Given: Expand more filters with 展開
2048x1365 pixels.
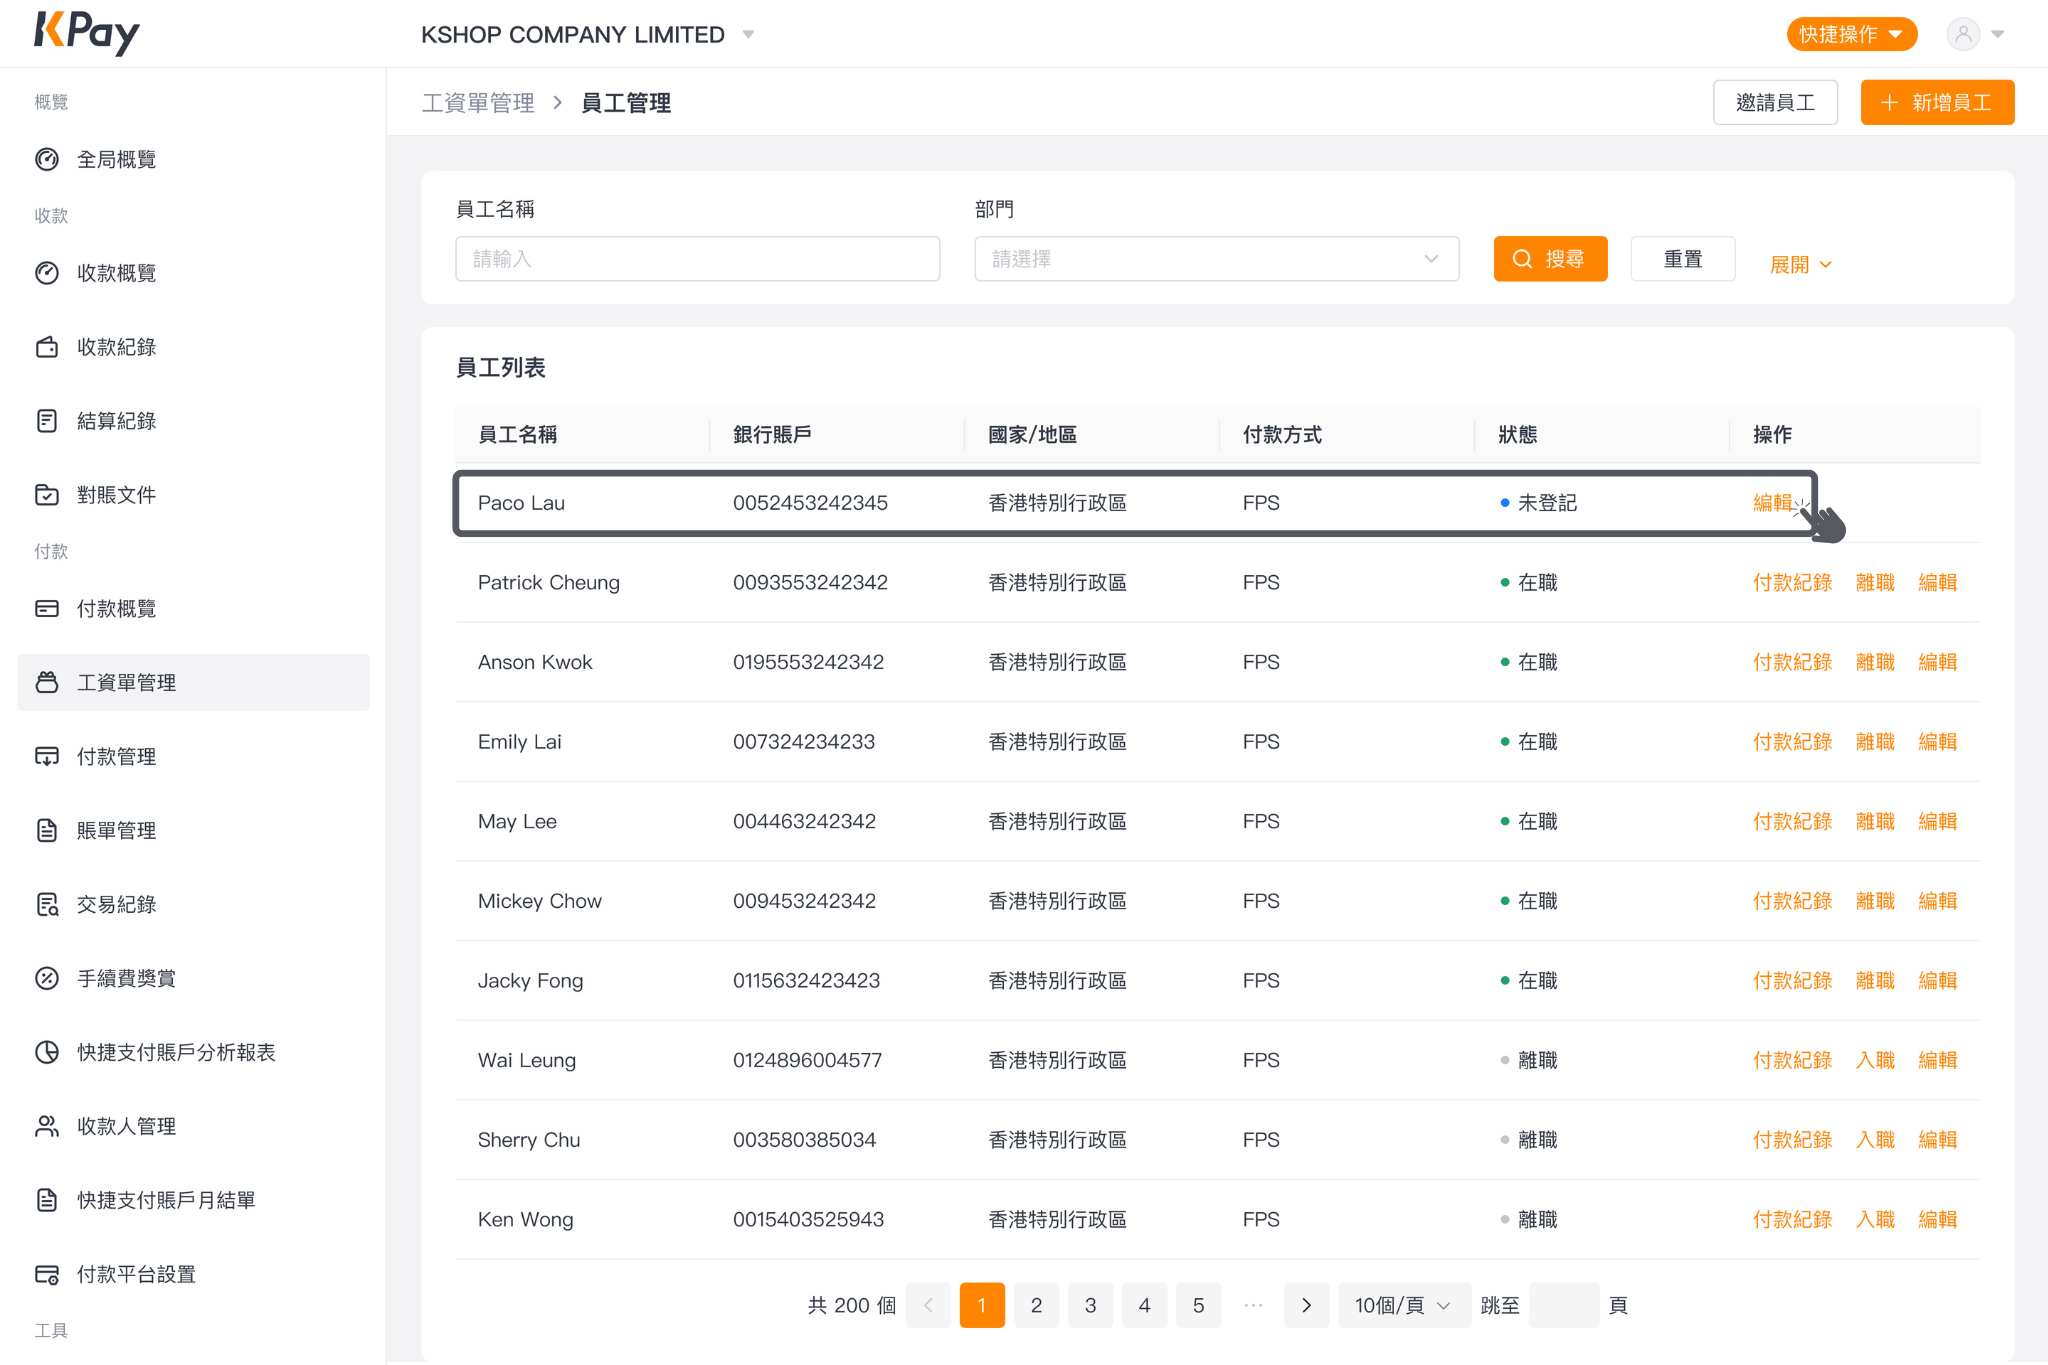Looking at the screenshot, I should coord(1801,266).
